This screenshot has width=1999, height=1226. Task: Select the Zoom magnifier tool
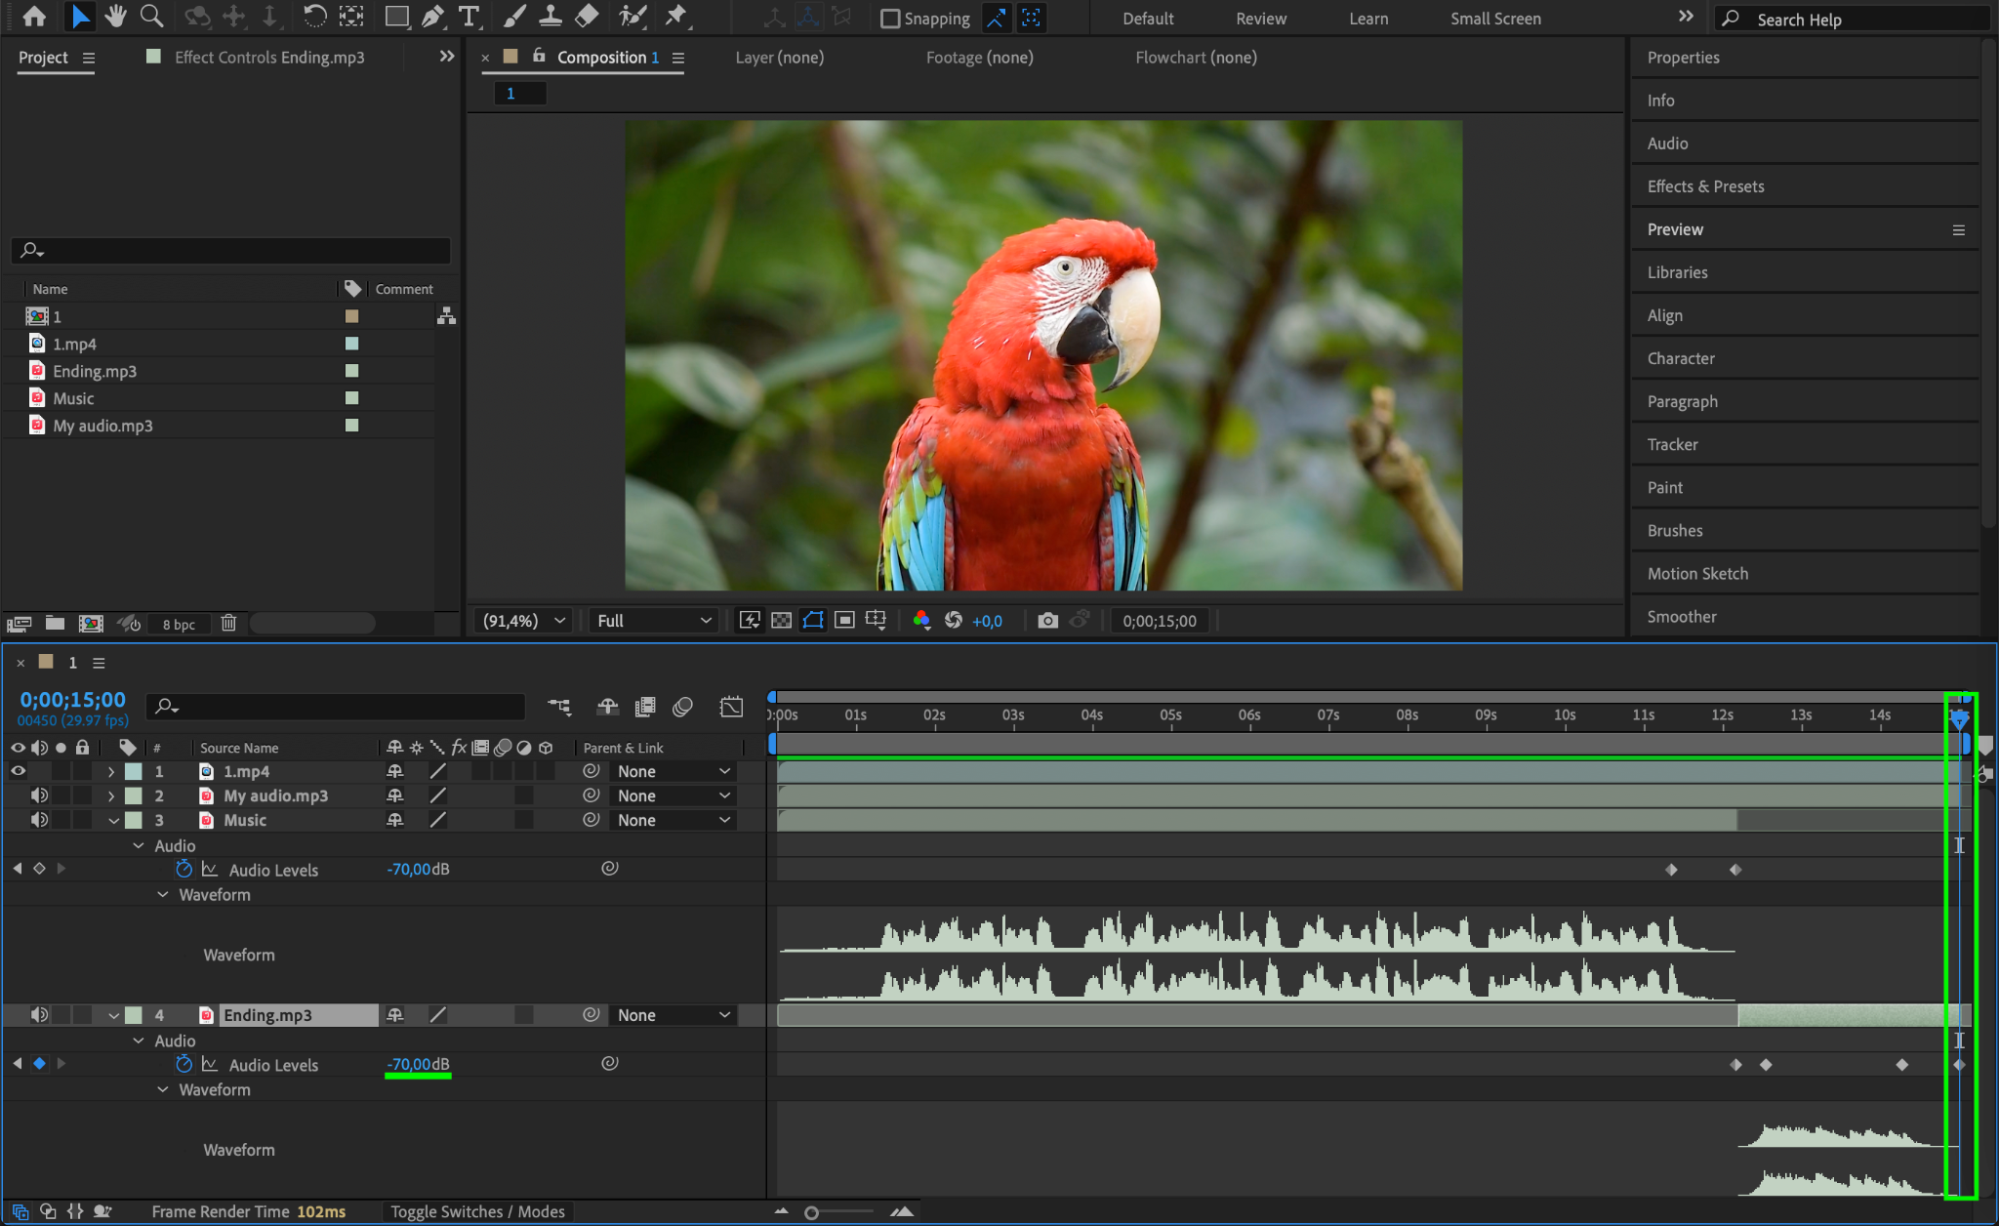[151, 16]
